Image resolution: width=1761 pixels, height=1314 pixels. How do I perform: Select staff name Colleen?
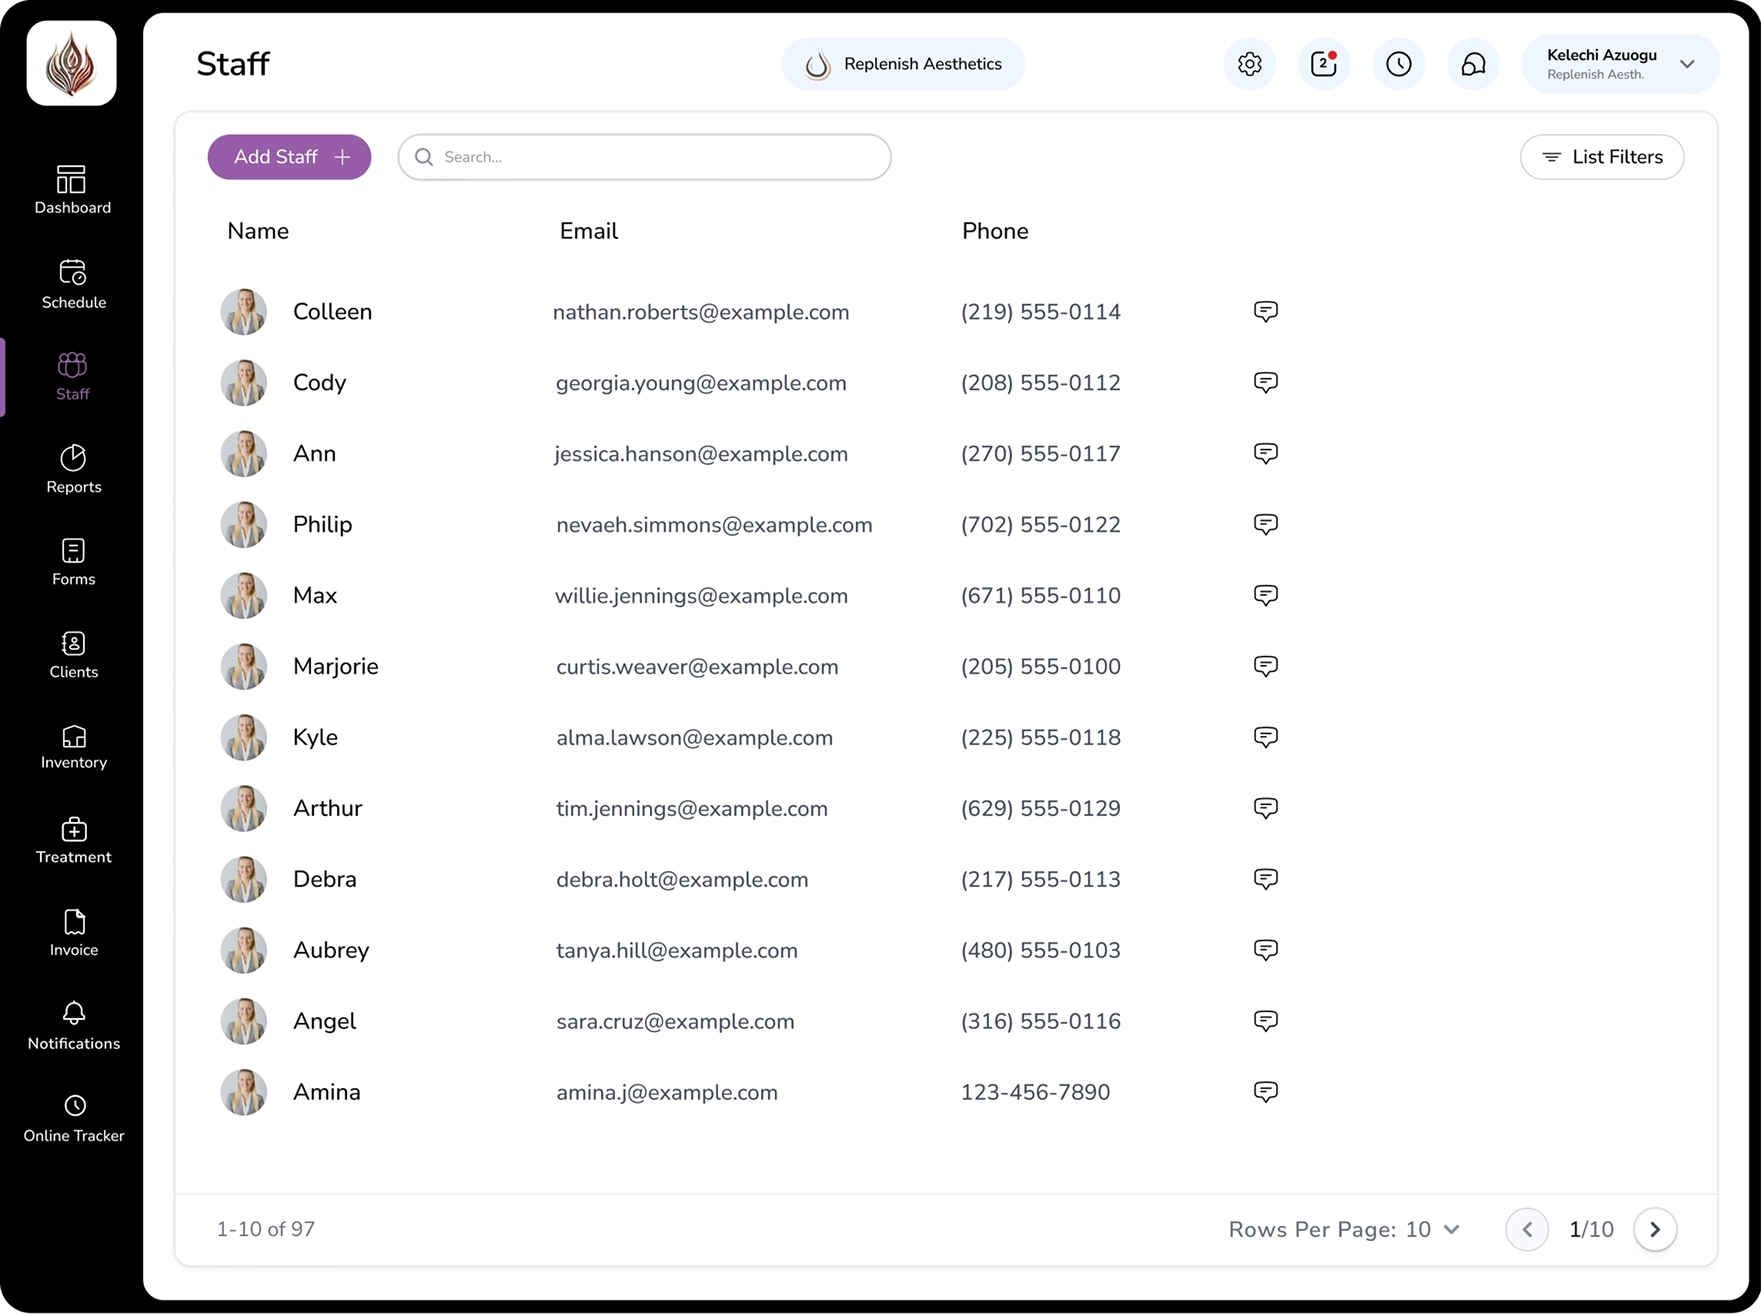[x=332, y=311]
